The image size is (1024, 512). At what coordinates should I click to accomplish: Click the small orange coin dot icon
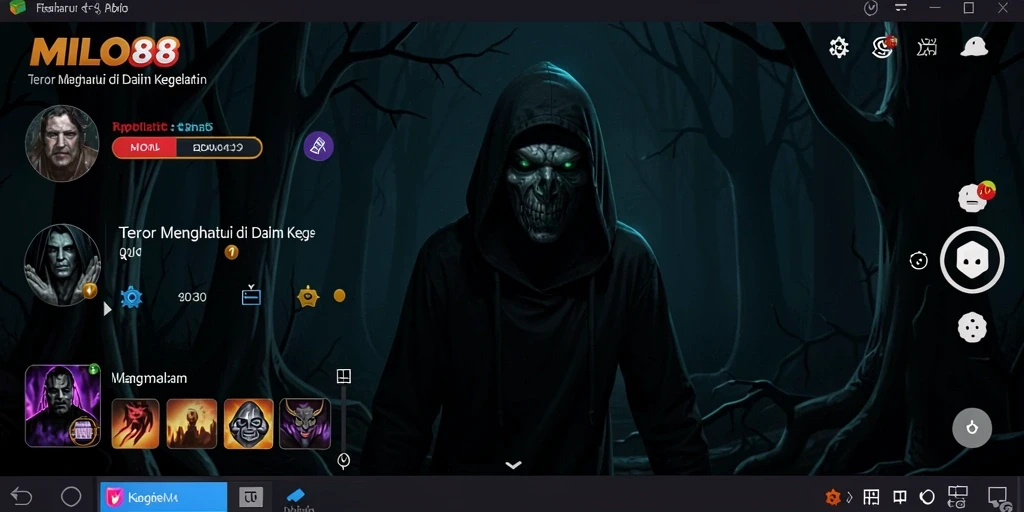point(340,296)
